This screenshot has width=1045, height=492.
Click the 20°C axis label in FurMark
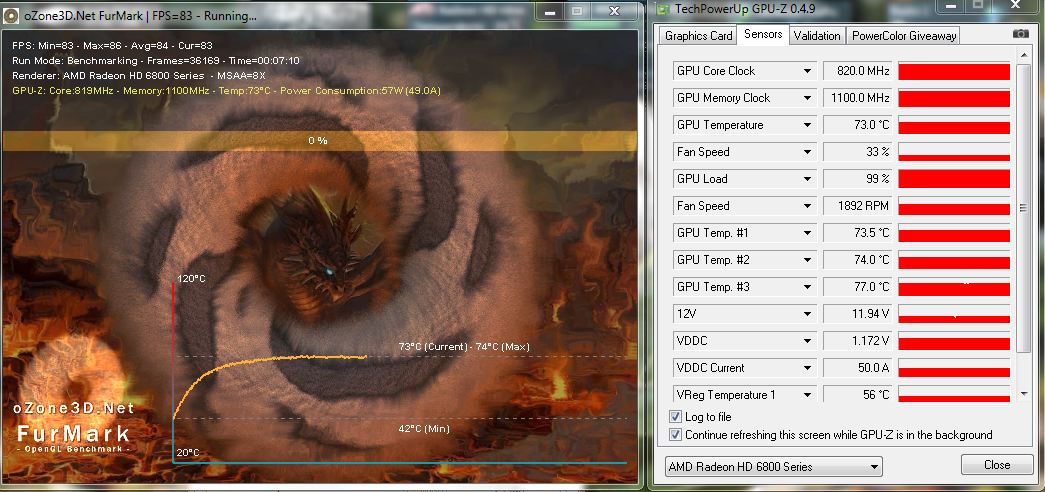(x=187, y=453)
